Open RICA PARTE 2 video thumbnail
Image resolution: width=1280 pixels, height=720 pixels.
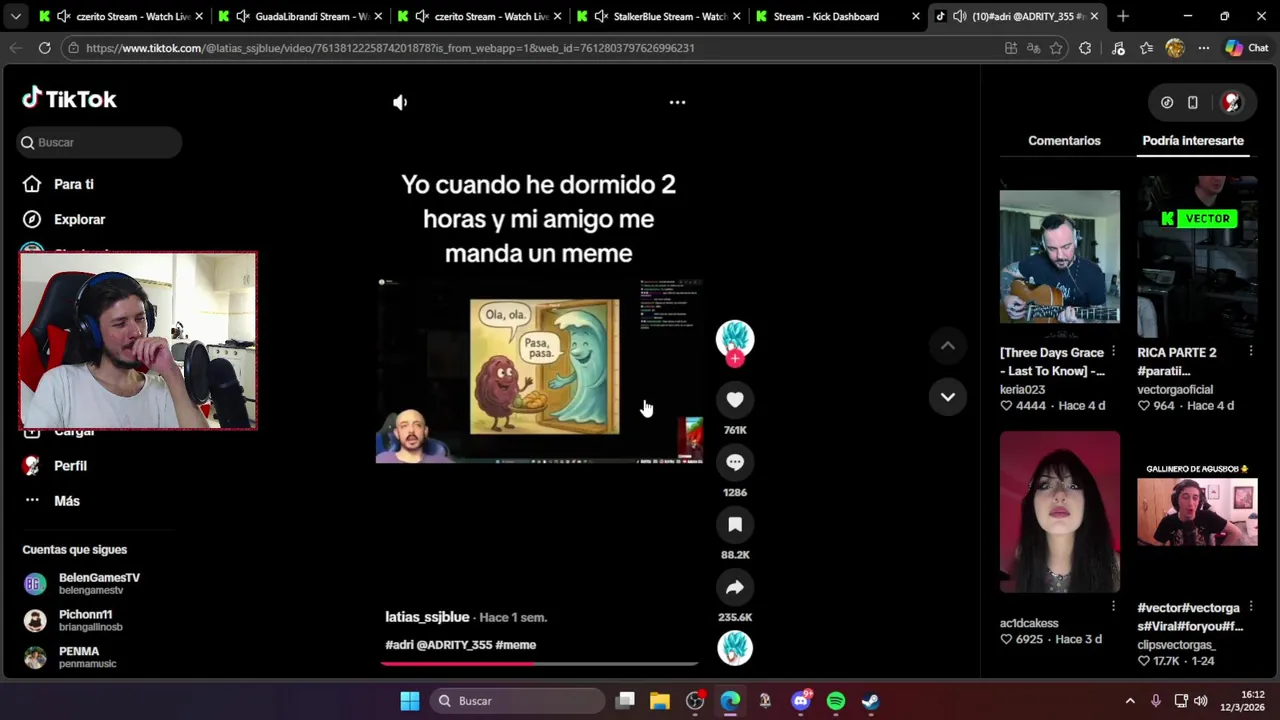[1197, 257]
